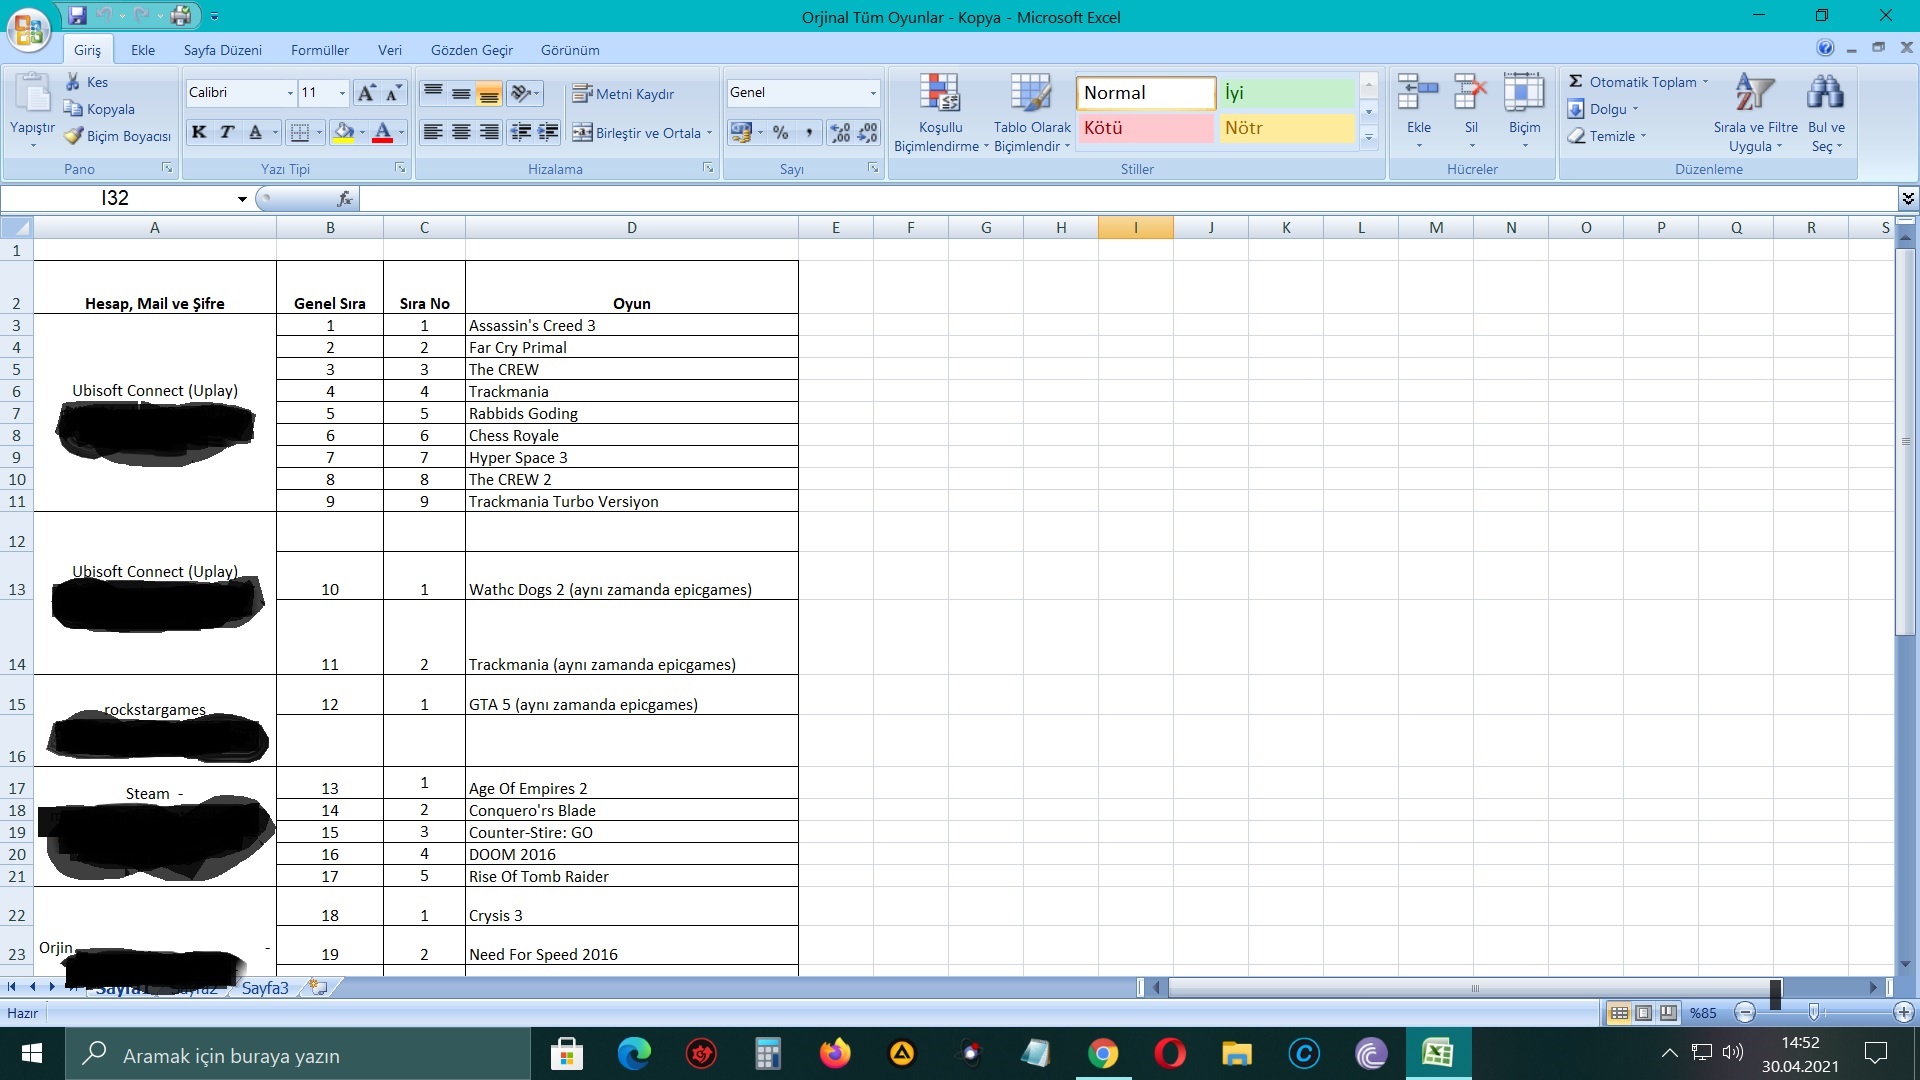Click Ekle insert cells icon
The height and width of the screenshot is (1080, 1920).
tap(1418, 93)
